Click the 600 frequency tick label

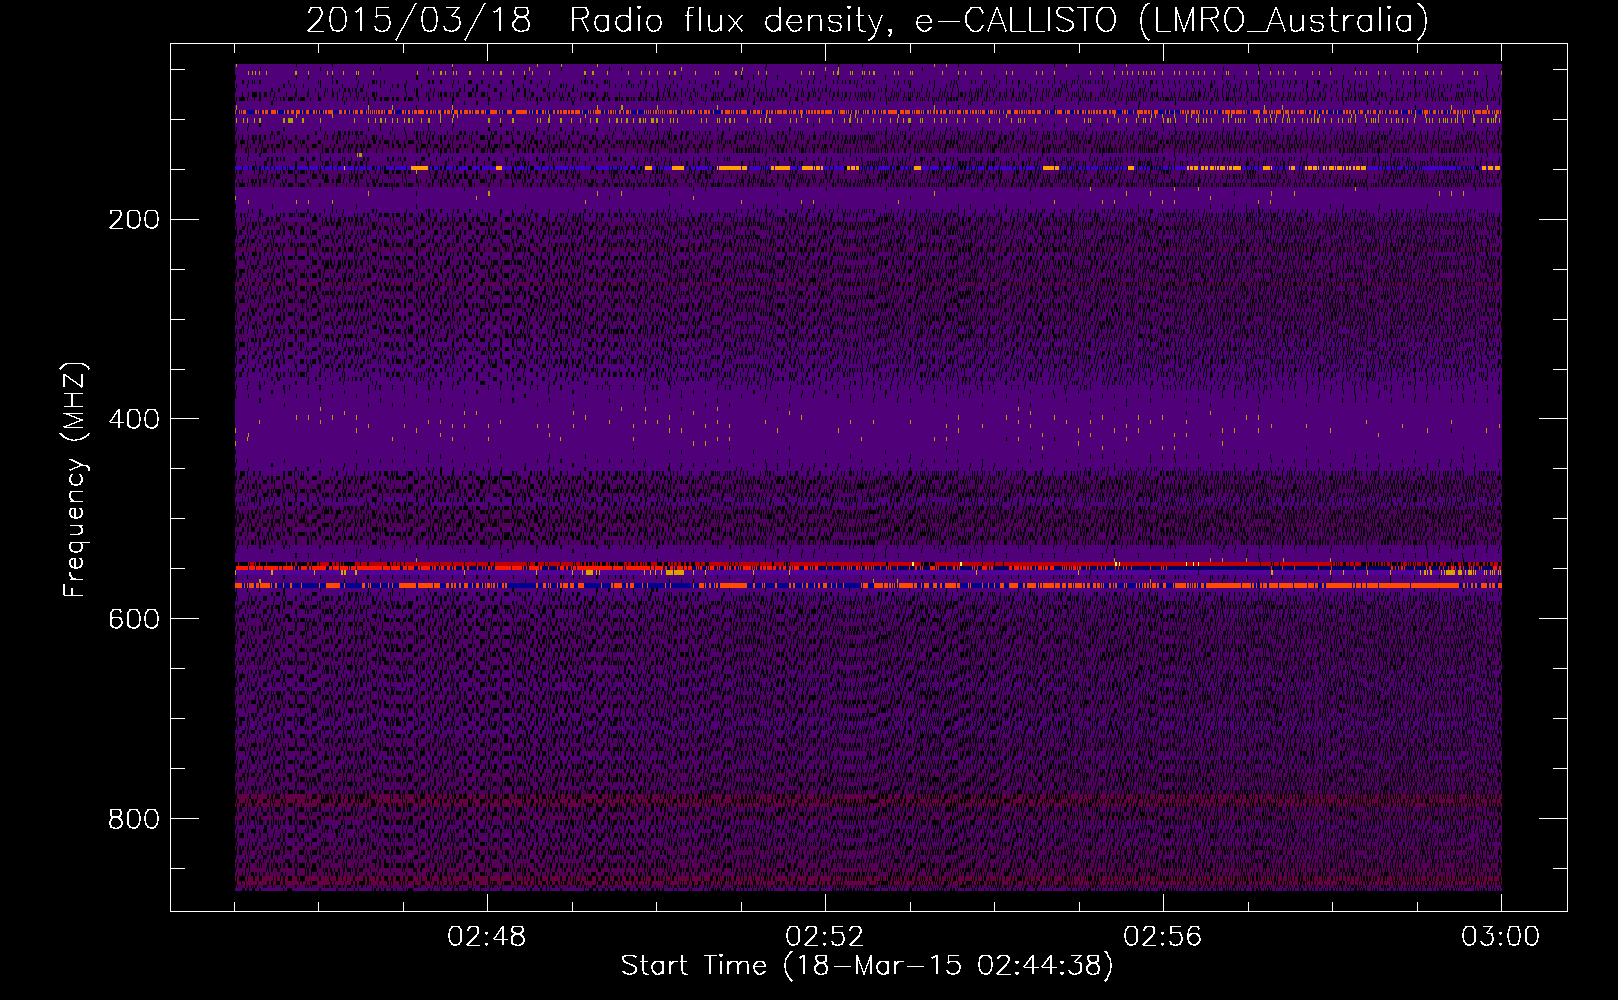coord(134,619)
